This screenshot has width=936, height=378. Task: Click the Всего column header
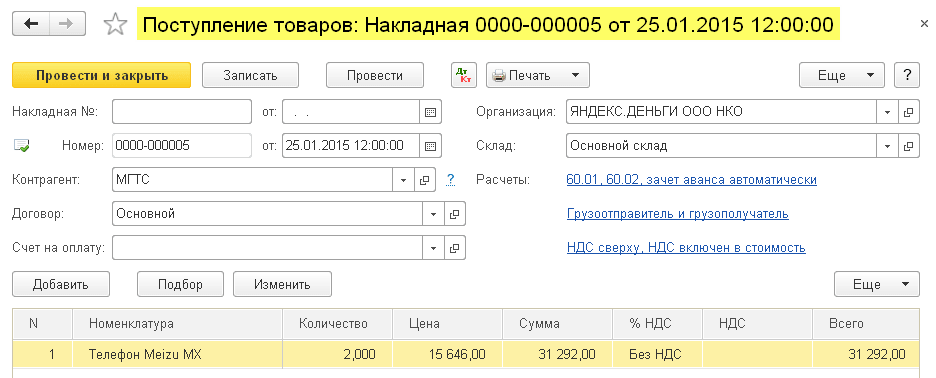[866, 324]
